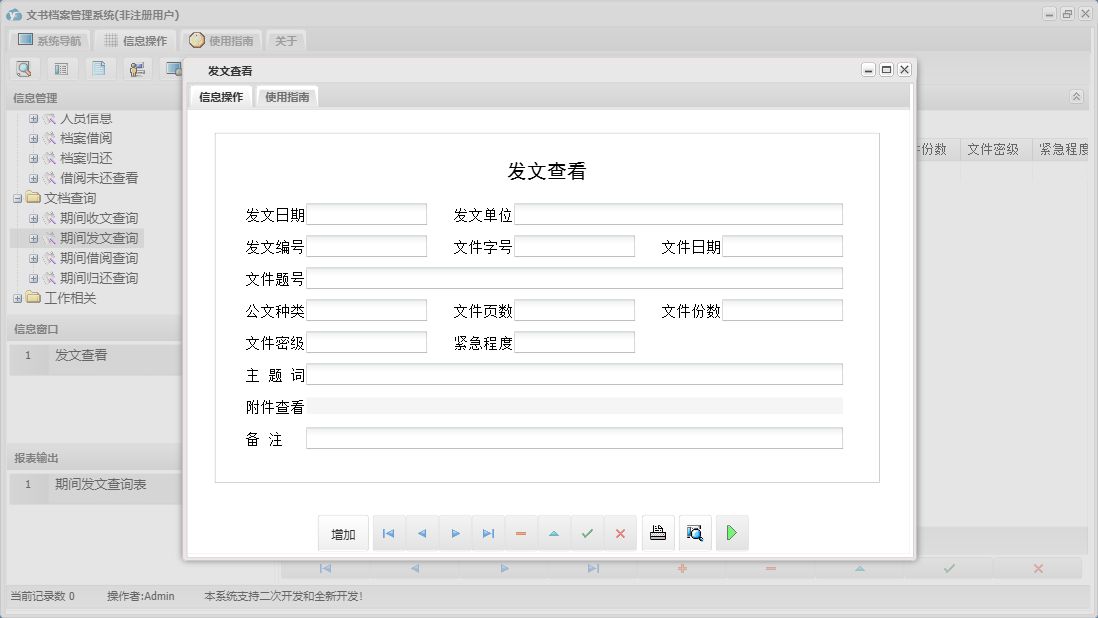The height and width of the screenshot is (618, 1098).
Task: Click the 增加 button
Action: pos(343,533)
